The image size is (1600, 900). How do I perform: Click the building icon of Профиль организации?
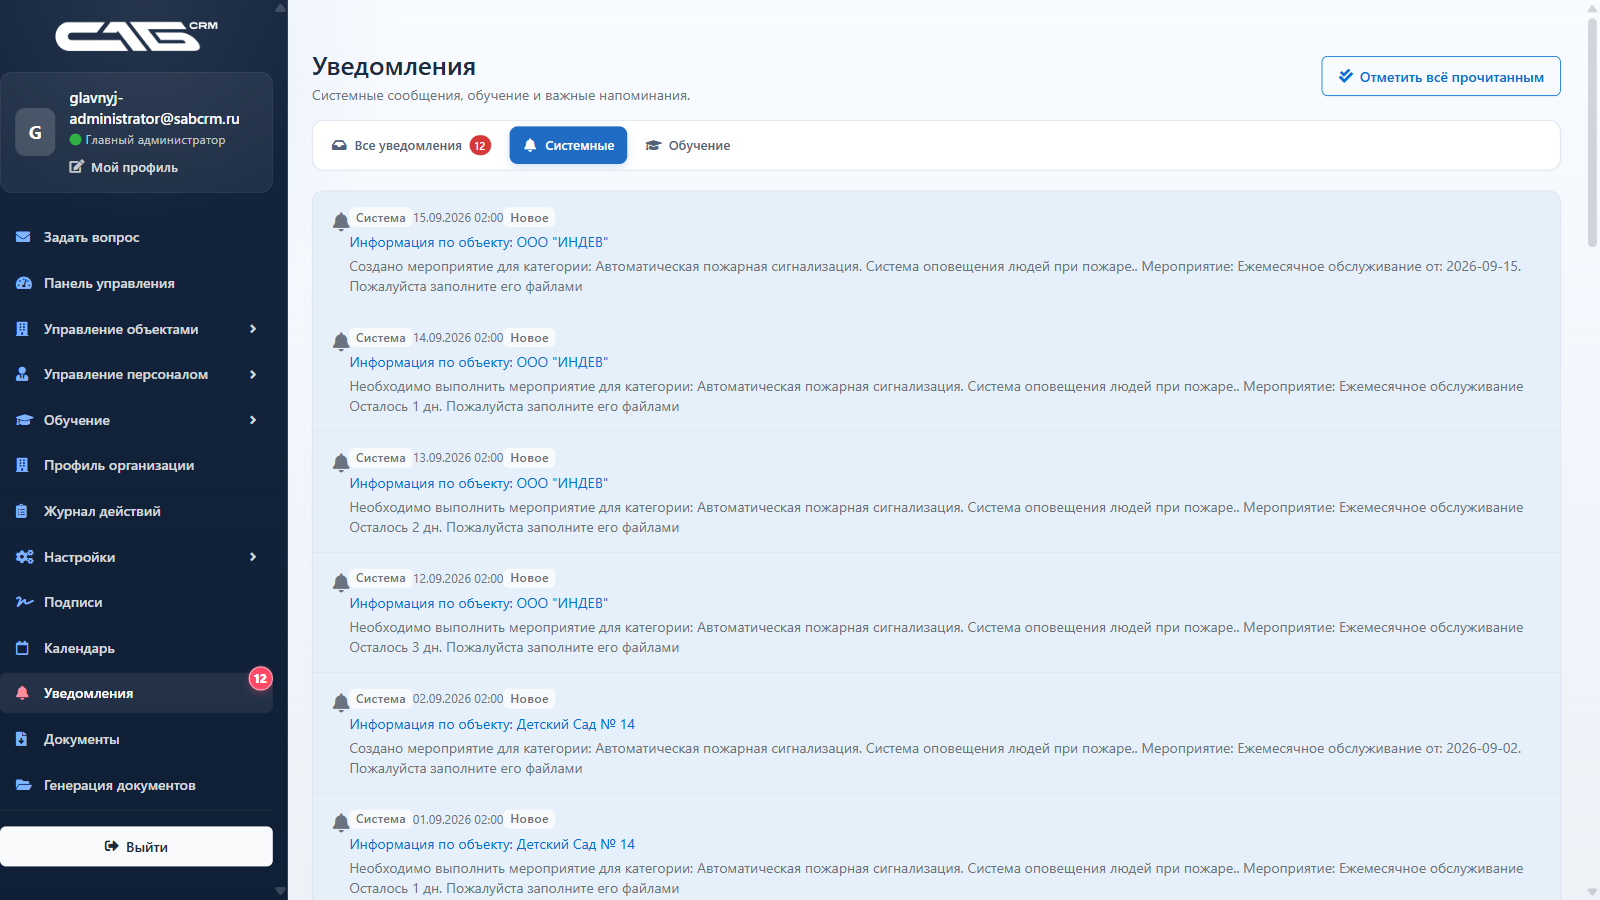(22, 465)
